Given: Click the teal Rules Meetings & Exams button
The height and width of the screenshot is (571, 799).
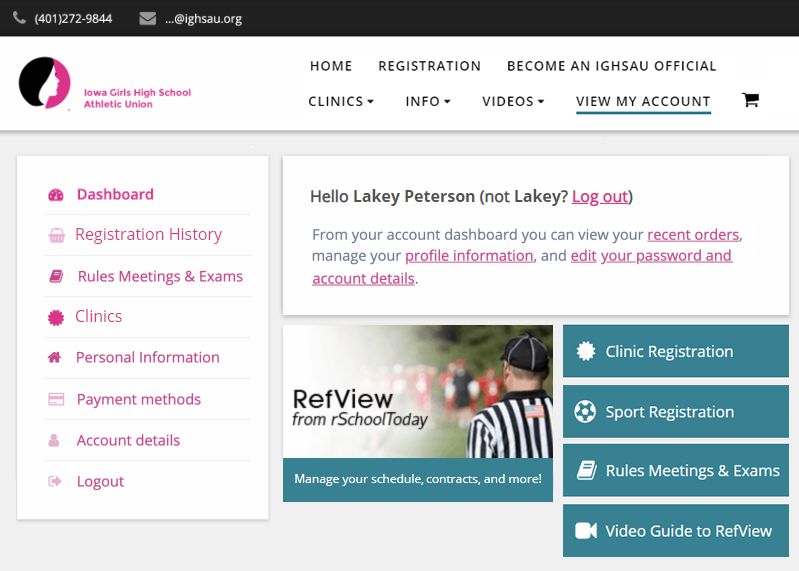Looking at the screenshot, I should (x=676, y=470).
